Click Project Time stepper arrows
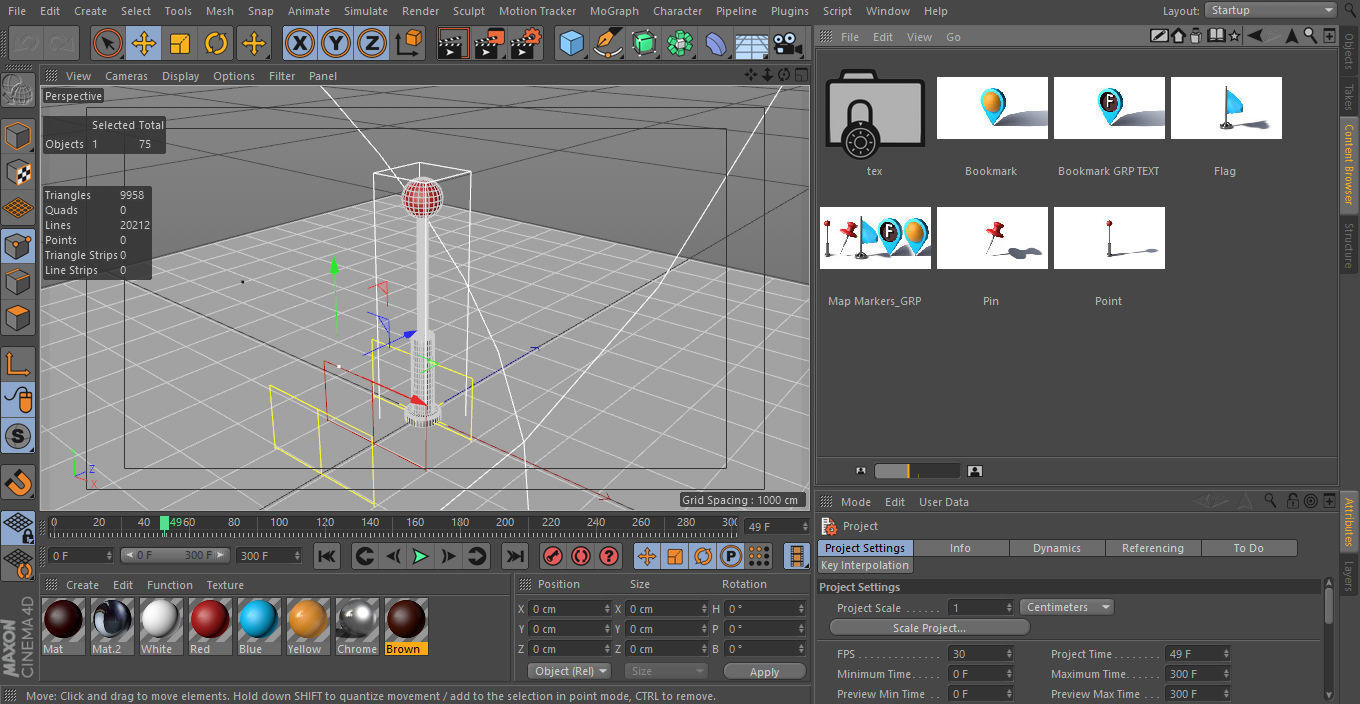Screen dimensions: 1360x704 click(x=1224, y=654)
